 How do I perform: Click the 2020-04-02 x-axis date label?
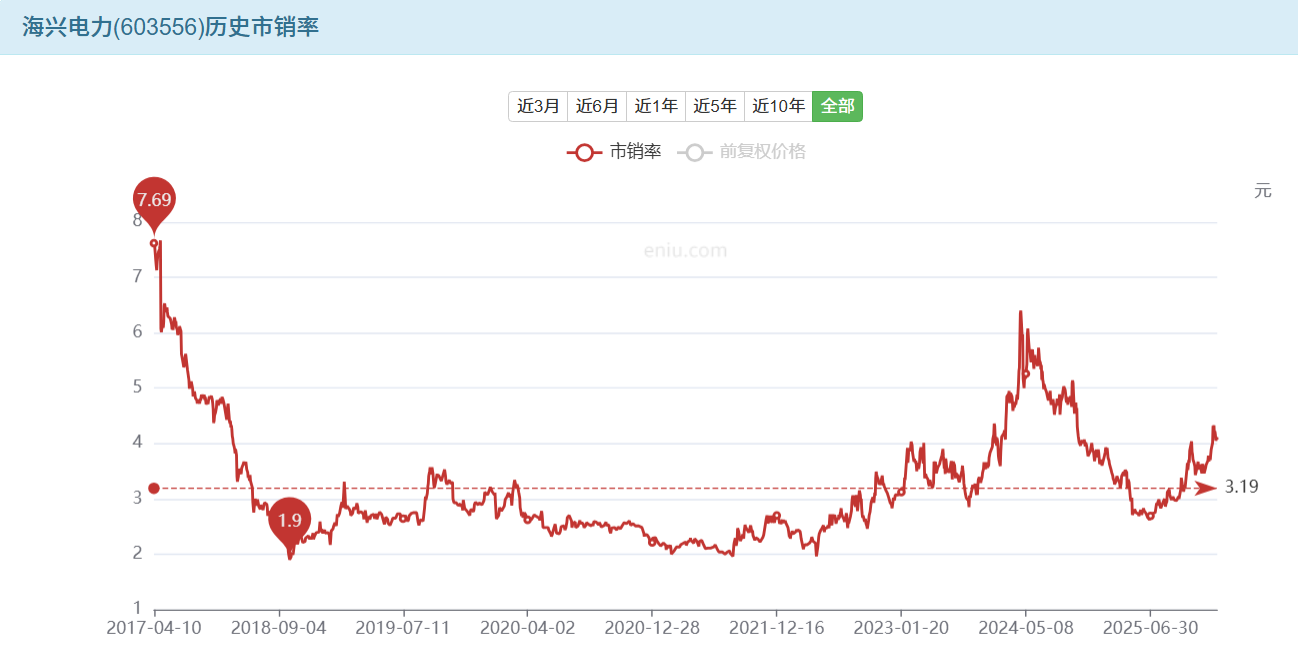pos(527,628)
